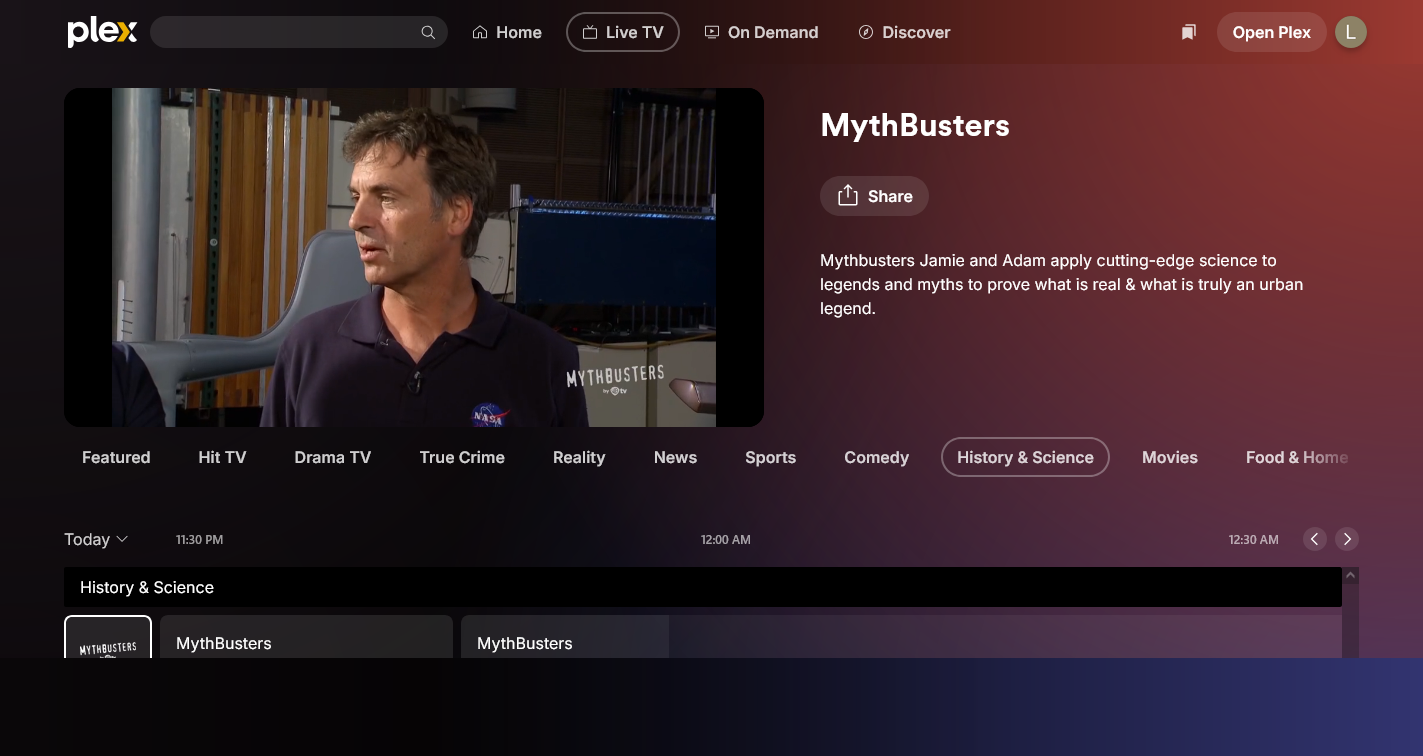The image size is (1423, 756).
Task: Go to the Home page
Action: (507, 32)
